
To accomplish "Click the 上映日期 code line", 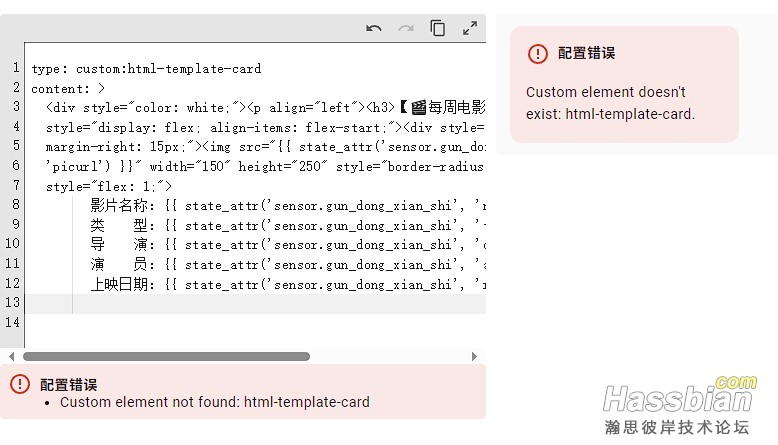I will click(x=280, y=284).
